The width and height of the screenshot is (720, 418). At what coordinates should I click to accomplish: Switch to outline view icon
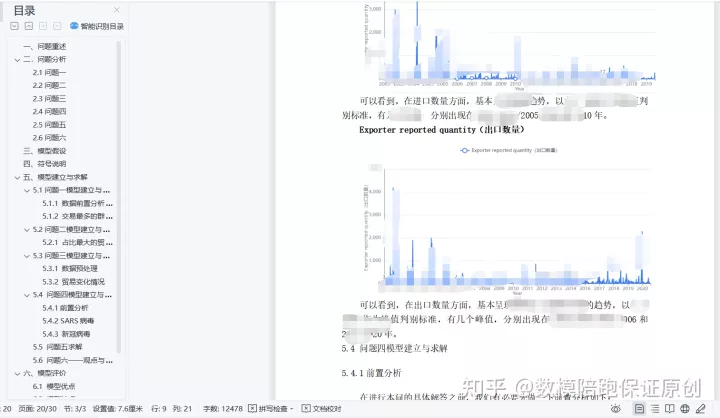pyautogui.click(x=655, y=409)
